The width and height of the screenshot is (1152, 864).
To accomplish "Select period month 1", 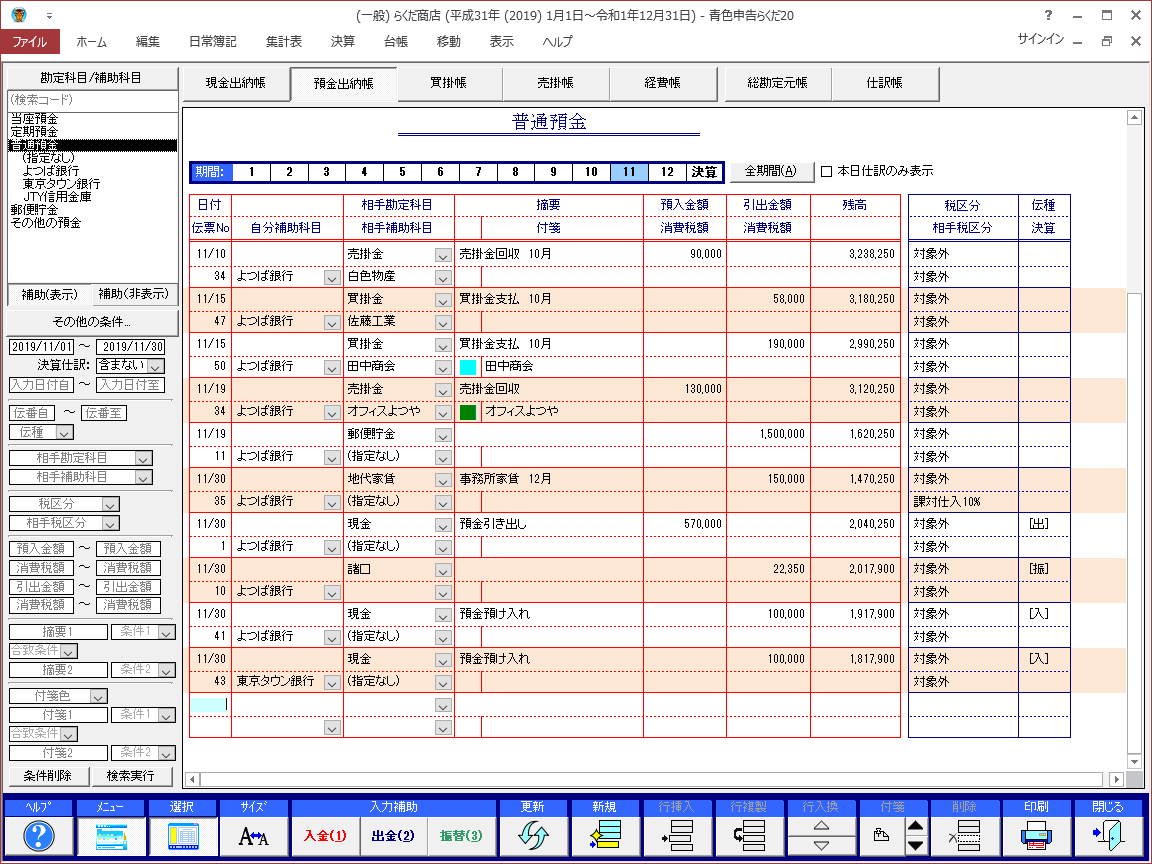I will [251, 172].
